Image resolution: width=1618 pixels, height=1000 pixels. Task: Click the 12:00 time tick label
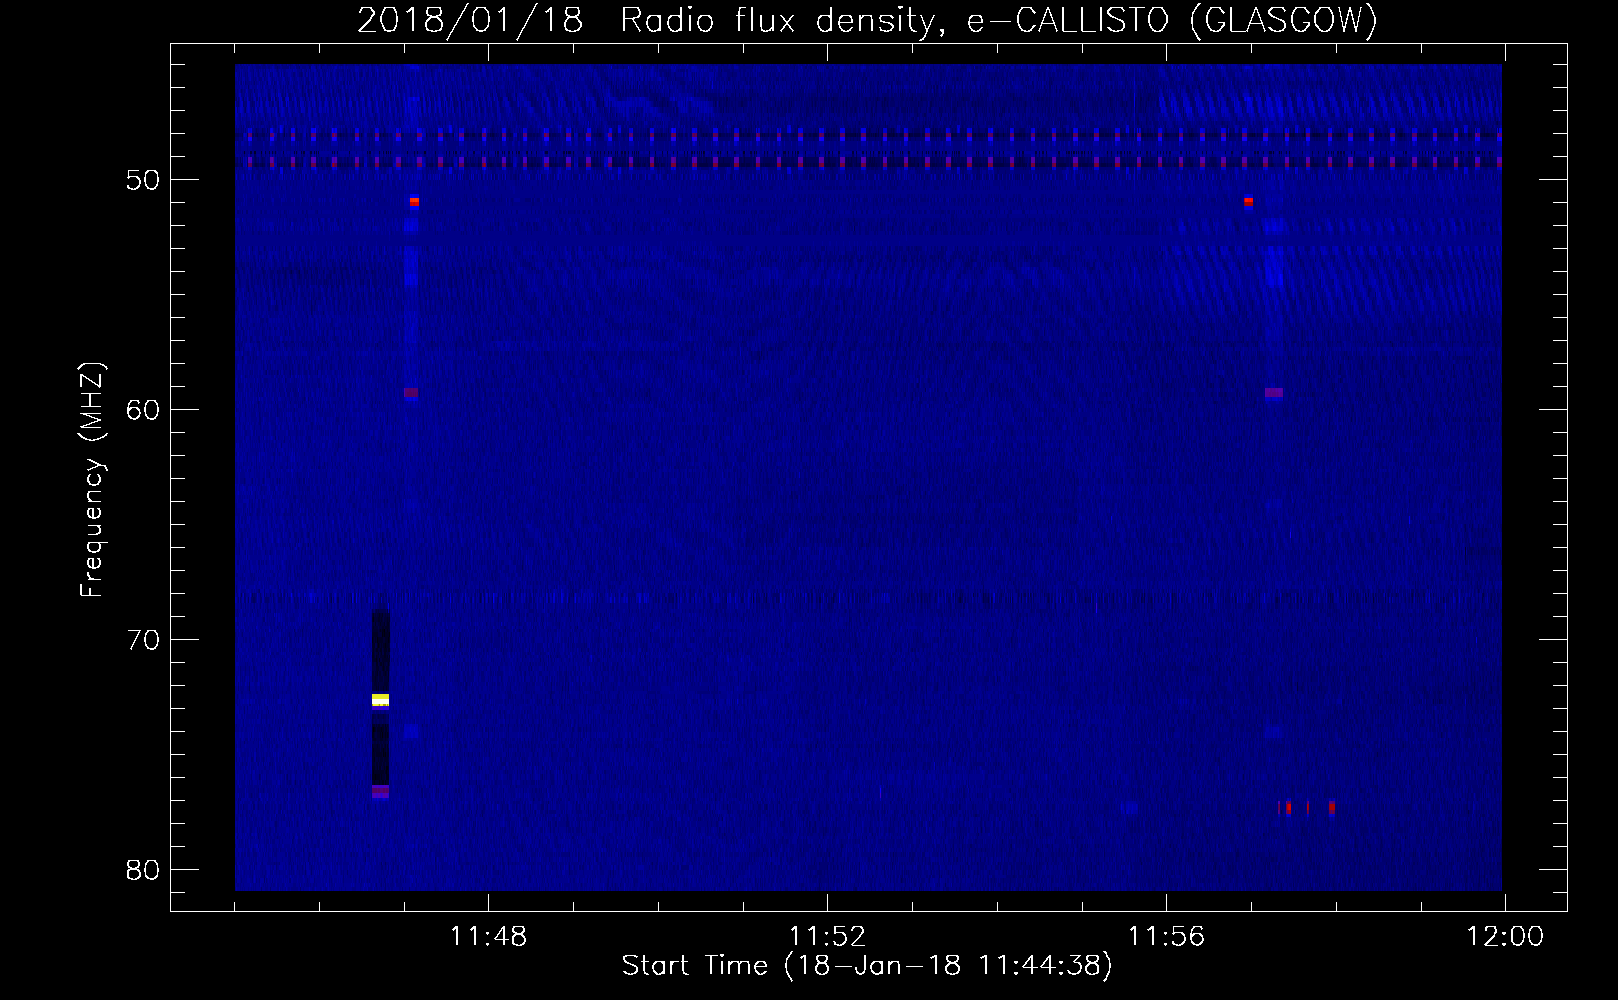[x=1505, y=937]
